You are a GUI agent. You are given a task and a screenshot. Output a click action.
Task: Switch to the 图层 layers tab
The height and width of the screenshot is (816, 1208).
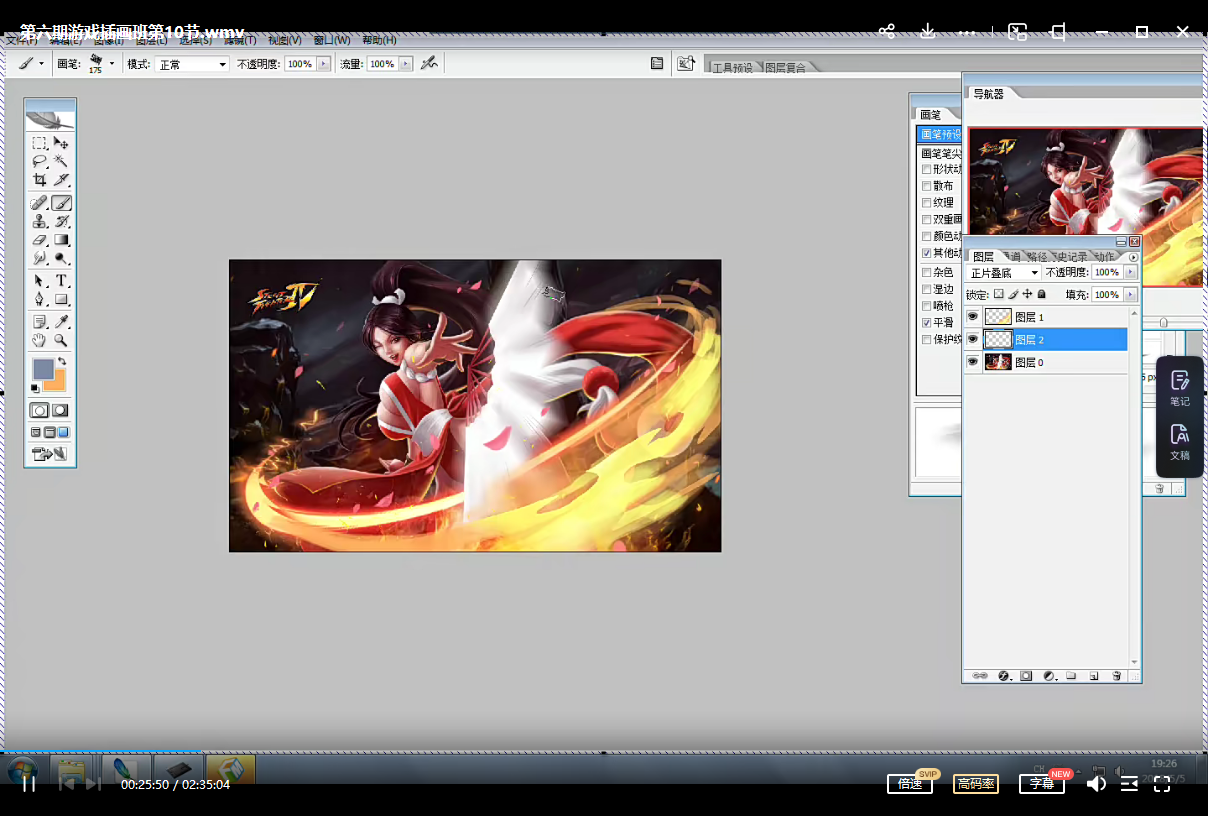click(983, 257)
